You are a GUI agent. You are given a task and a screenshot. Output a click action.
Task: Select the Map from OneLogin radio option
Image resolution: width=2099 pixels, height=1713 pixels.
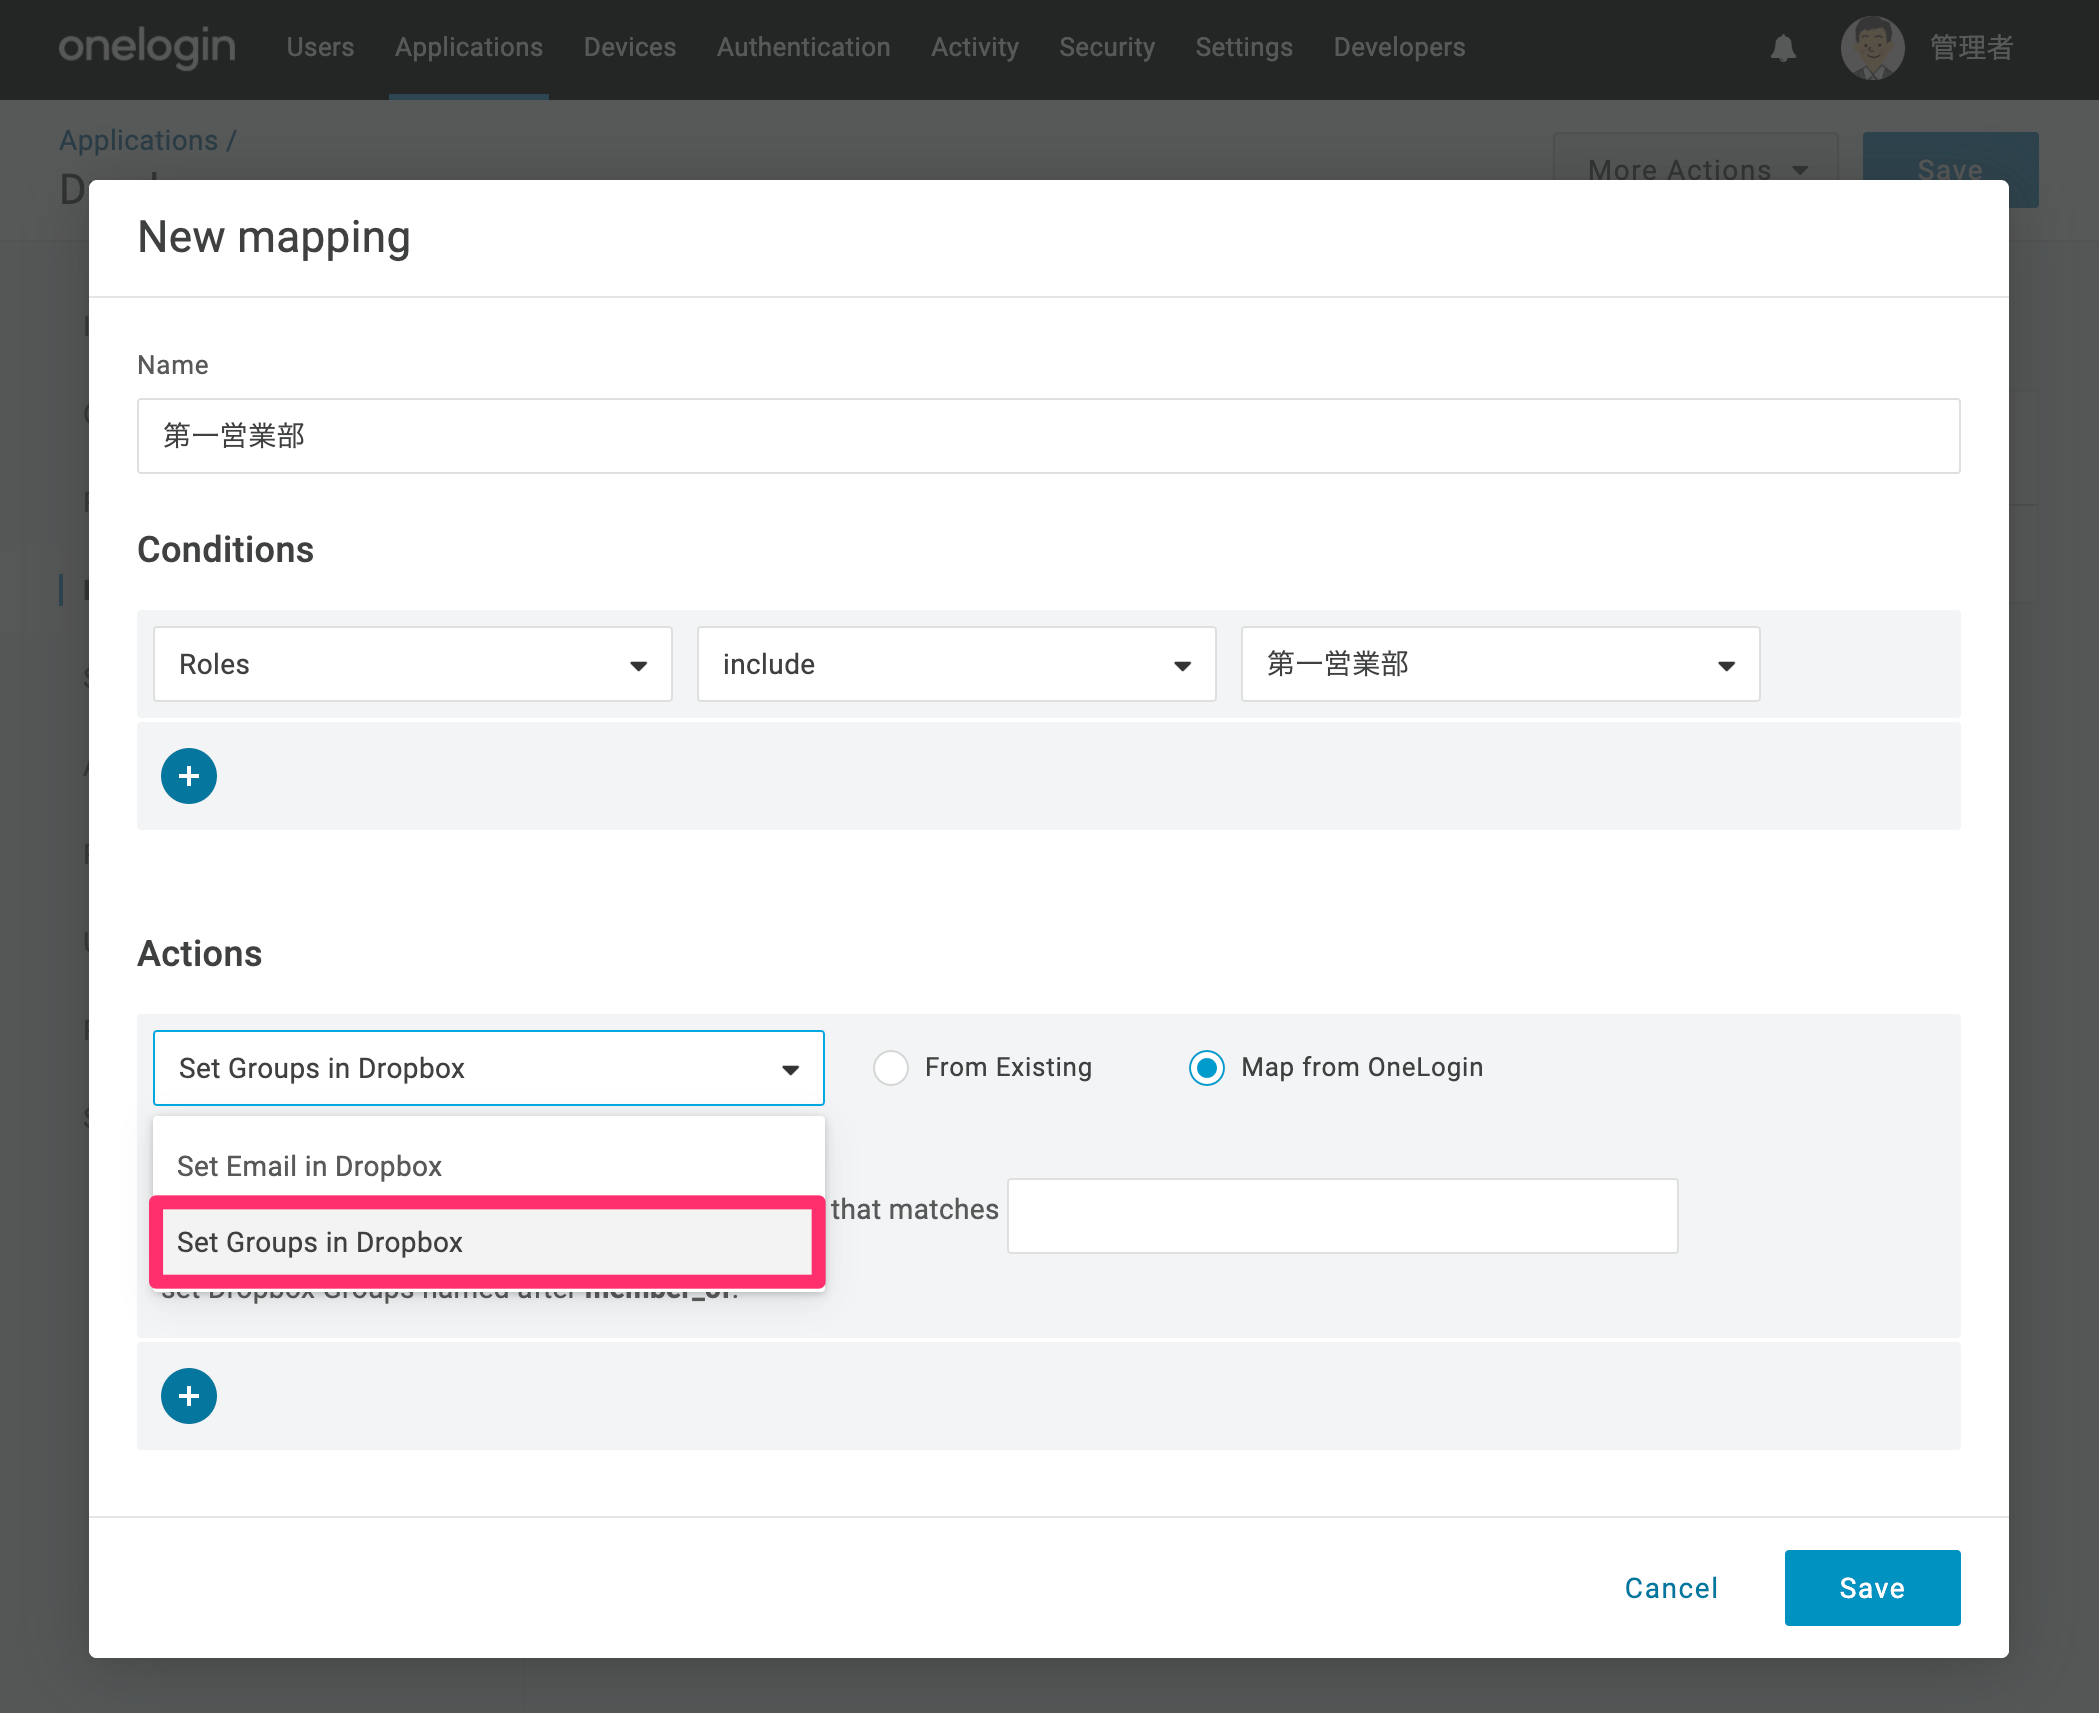click(1206, 1068)
